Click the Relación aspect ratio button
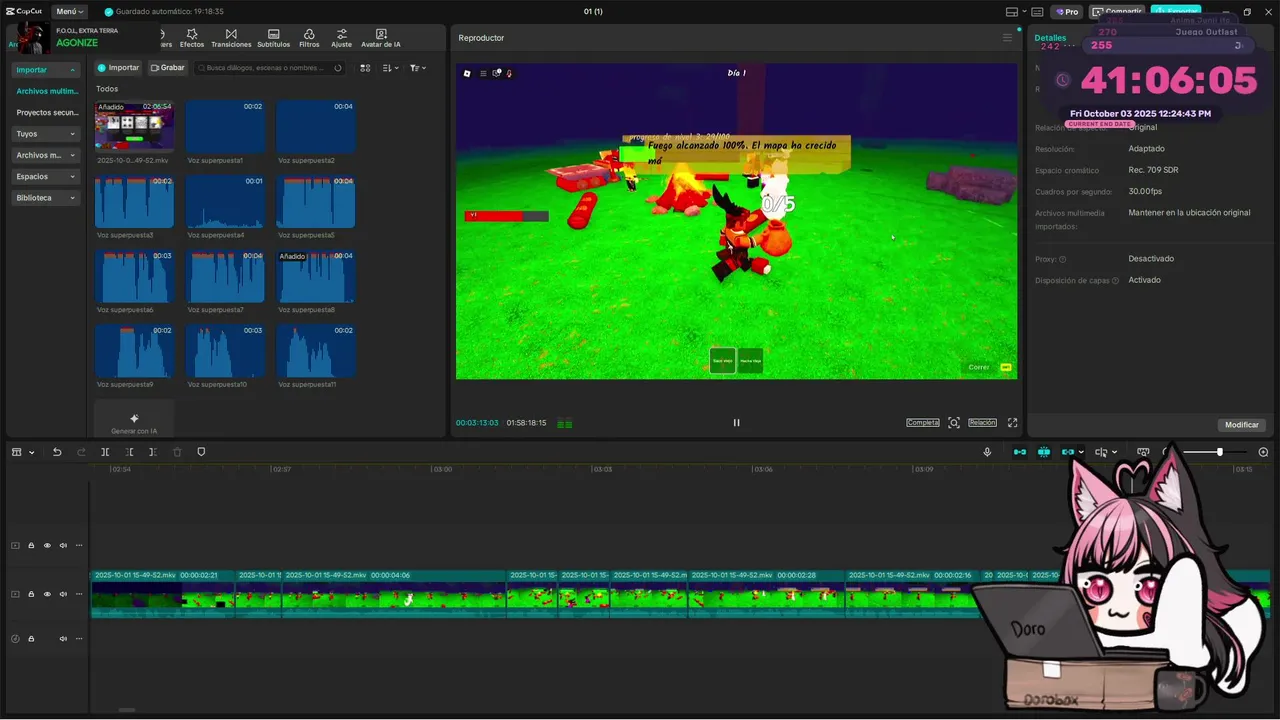Screen dimensions: 1280x720 (982, 423)
